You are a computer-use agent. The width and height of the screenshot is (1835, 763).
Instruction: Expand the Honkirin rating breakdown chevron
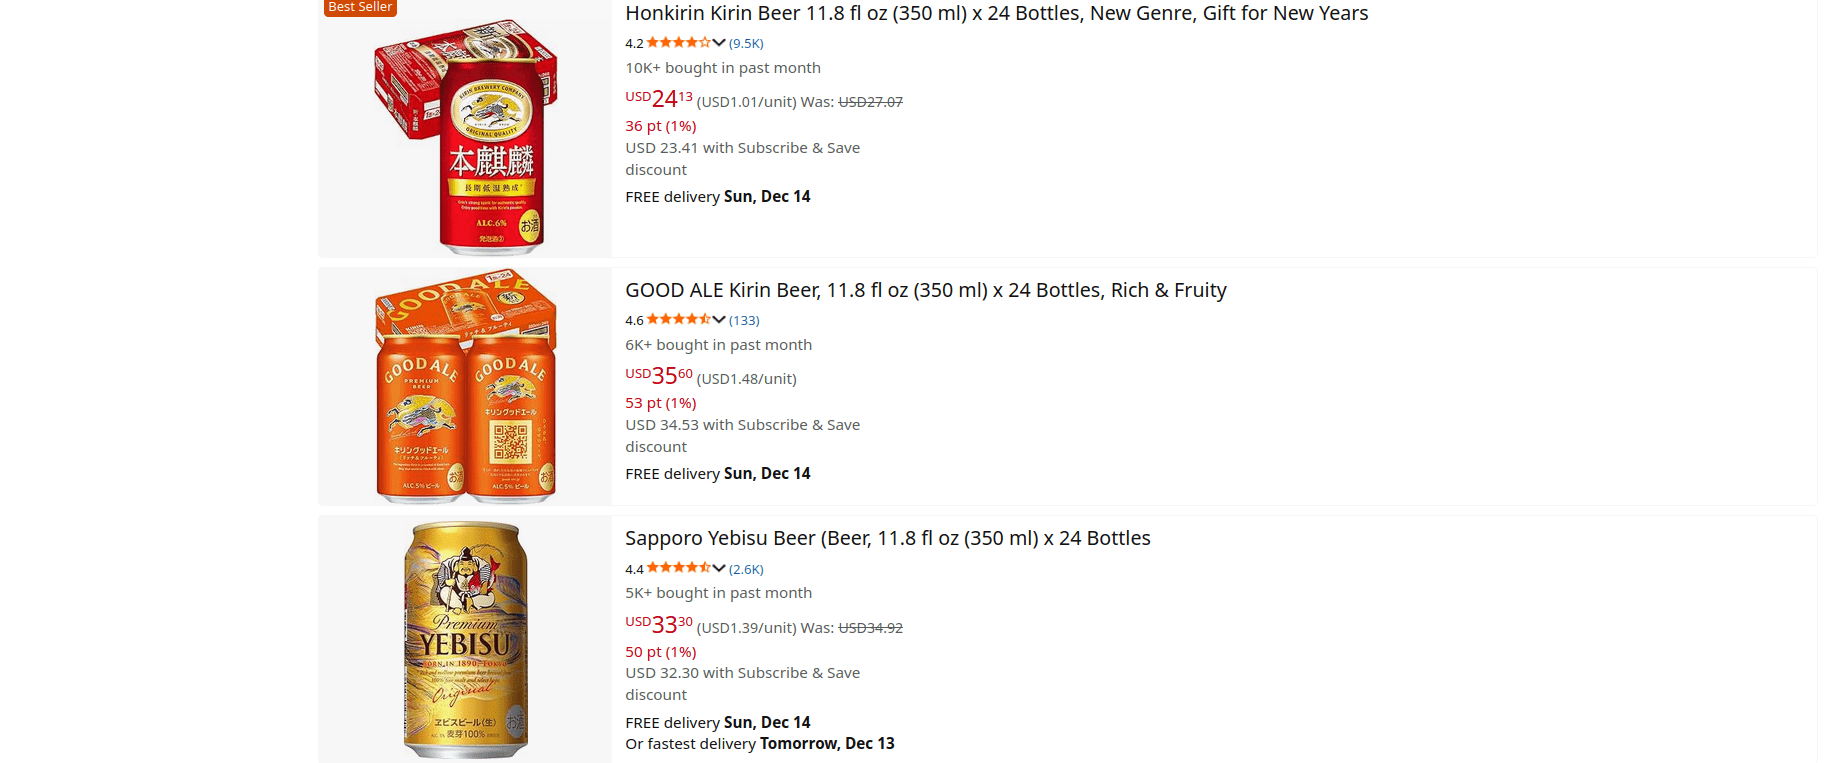tap(719, 43)
